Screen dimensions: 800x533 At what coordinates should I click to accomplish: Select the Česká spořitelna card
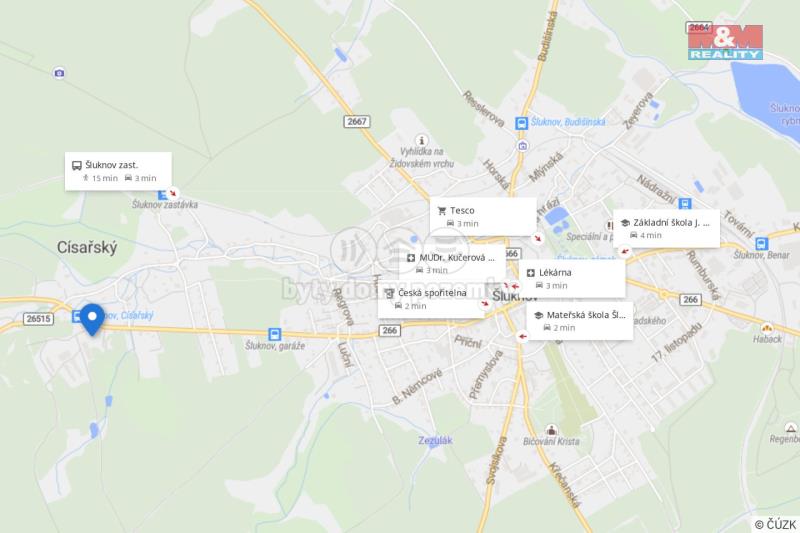point(432,299)
